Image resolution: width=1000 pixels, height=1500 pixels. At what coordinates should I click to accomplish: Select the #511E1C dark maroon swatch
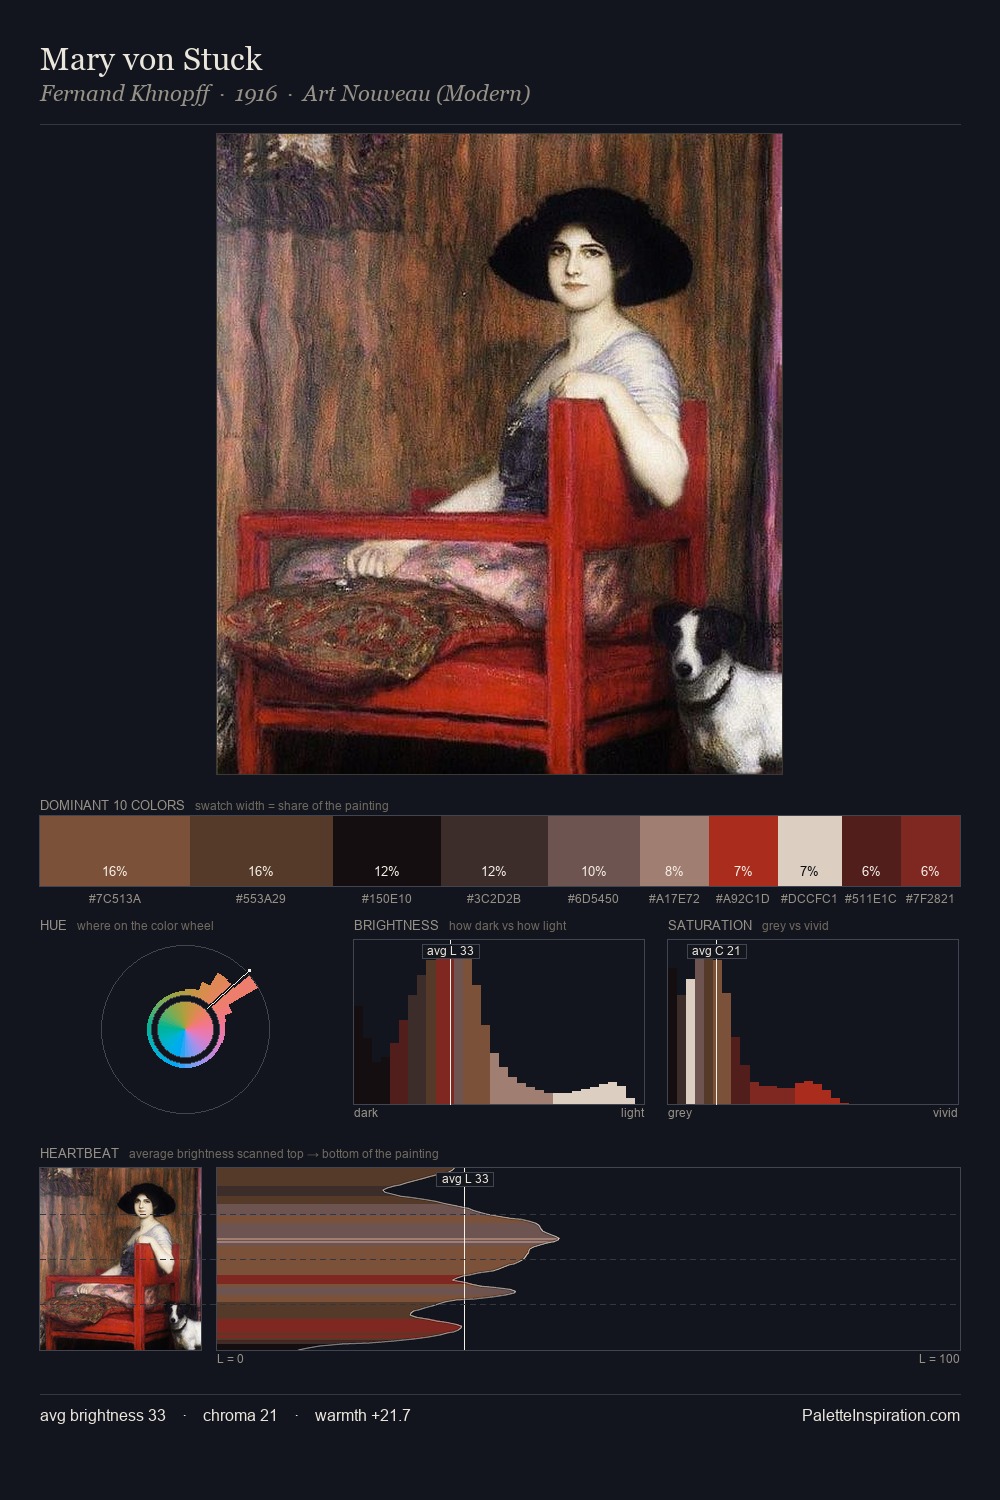[871, 851]
